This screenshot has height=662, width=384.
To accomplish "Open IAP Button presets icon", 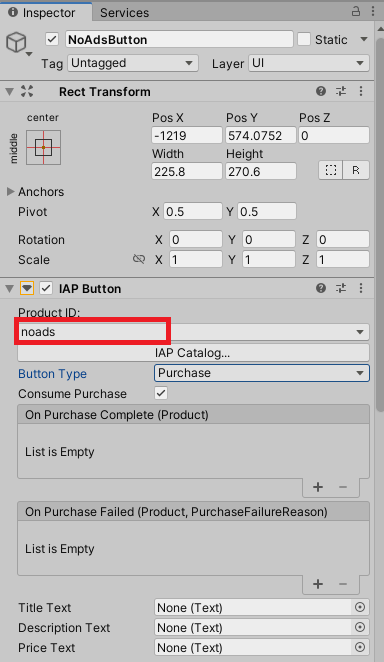I will tap(341, 288).
